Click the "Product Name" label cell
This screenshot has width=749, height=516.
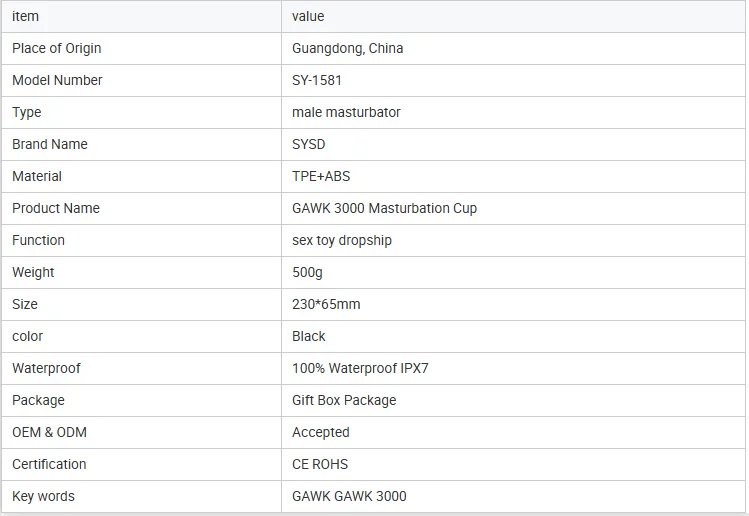click(x=56, y=208)
